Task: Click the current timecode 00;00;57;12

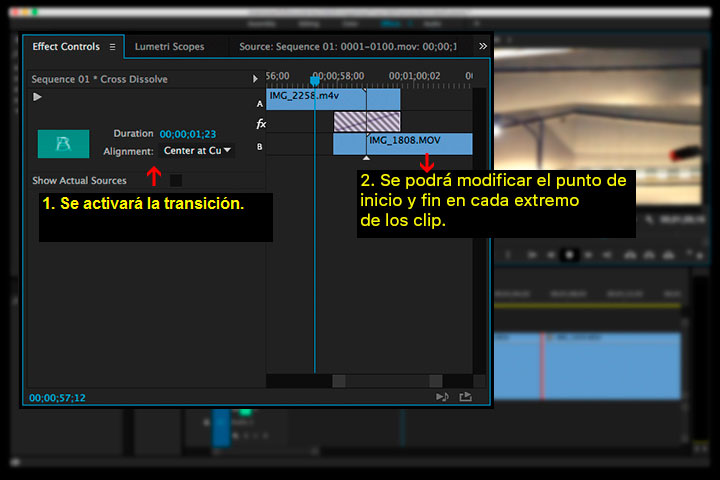Action: [57, 398]
